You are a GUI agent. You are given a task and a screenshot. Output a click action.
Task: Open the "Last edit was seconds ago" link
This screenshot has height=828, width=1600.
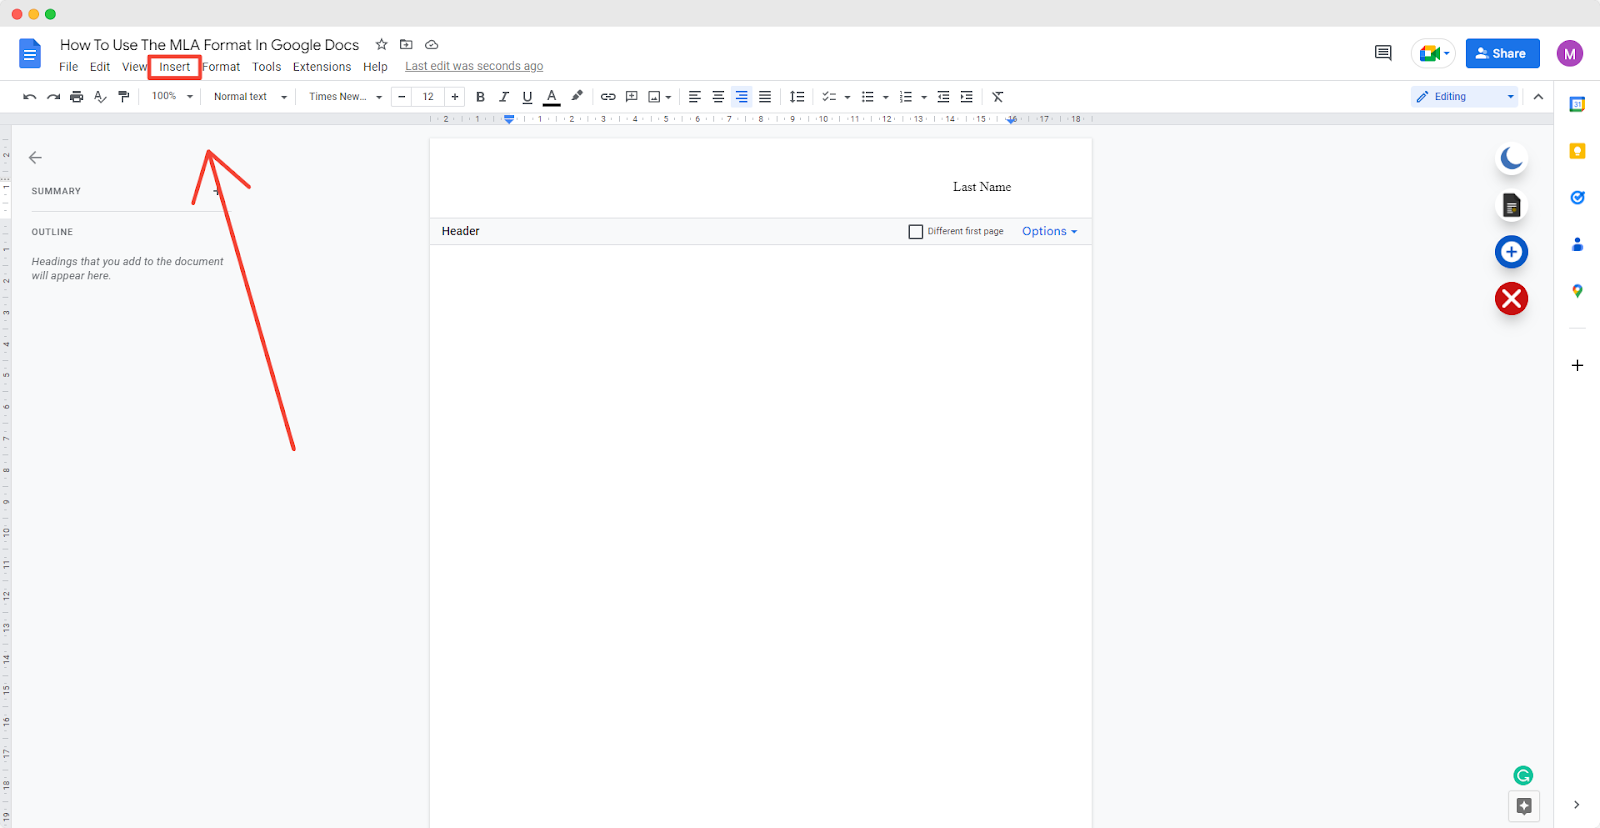[x=474, y=67]
